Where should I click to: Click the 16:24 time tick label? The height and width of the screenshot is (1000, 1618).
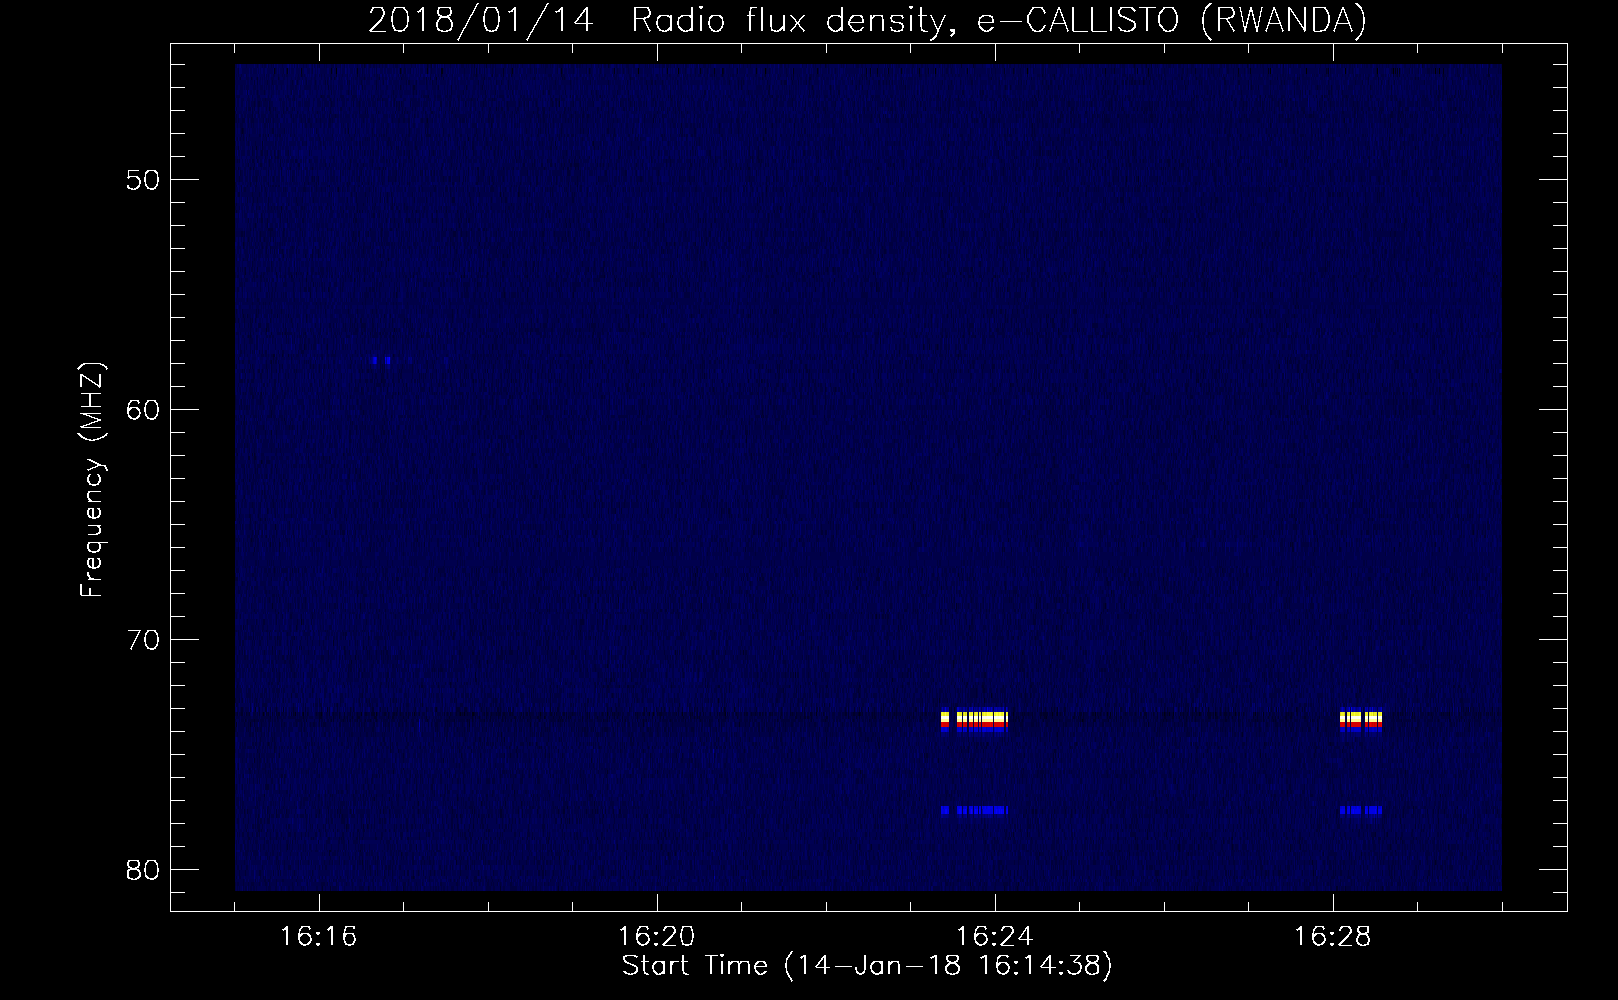994,937
